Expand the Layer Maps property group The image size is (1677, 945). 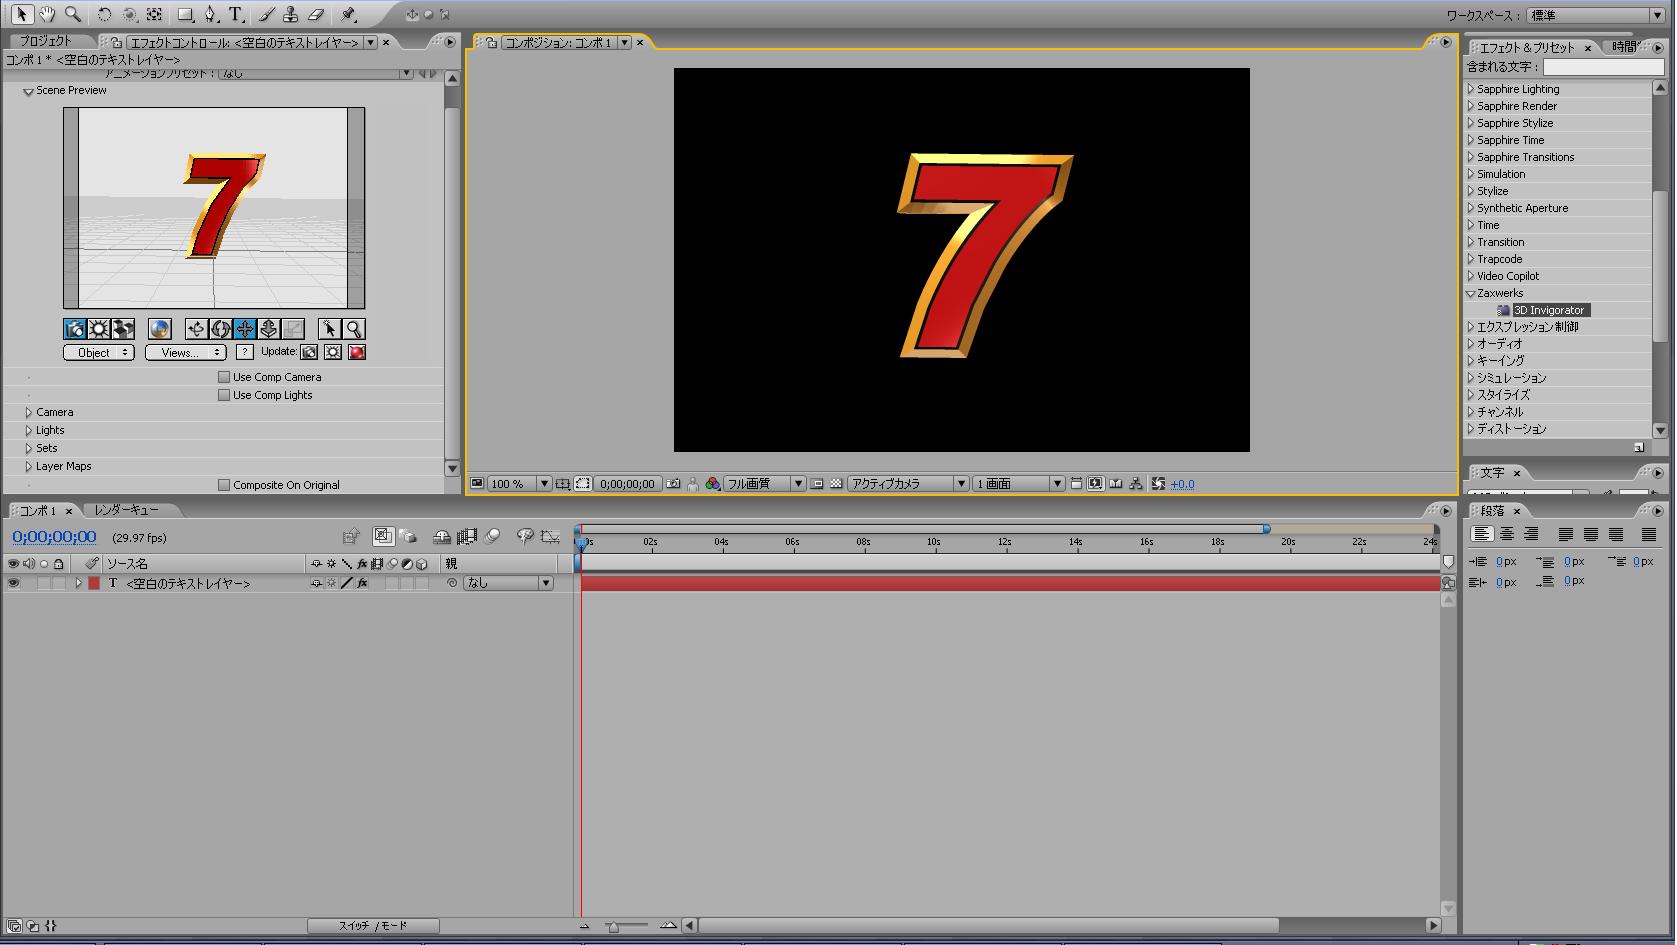pos(28,466)
